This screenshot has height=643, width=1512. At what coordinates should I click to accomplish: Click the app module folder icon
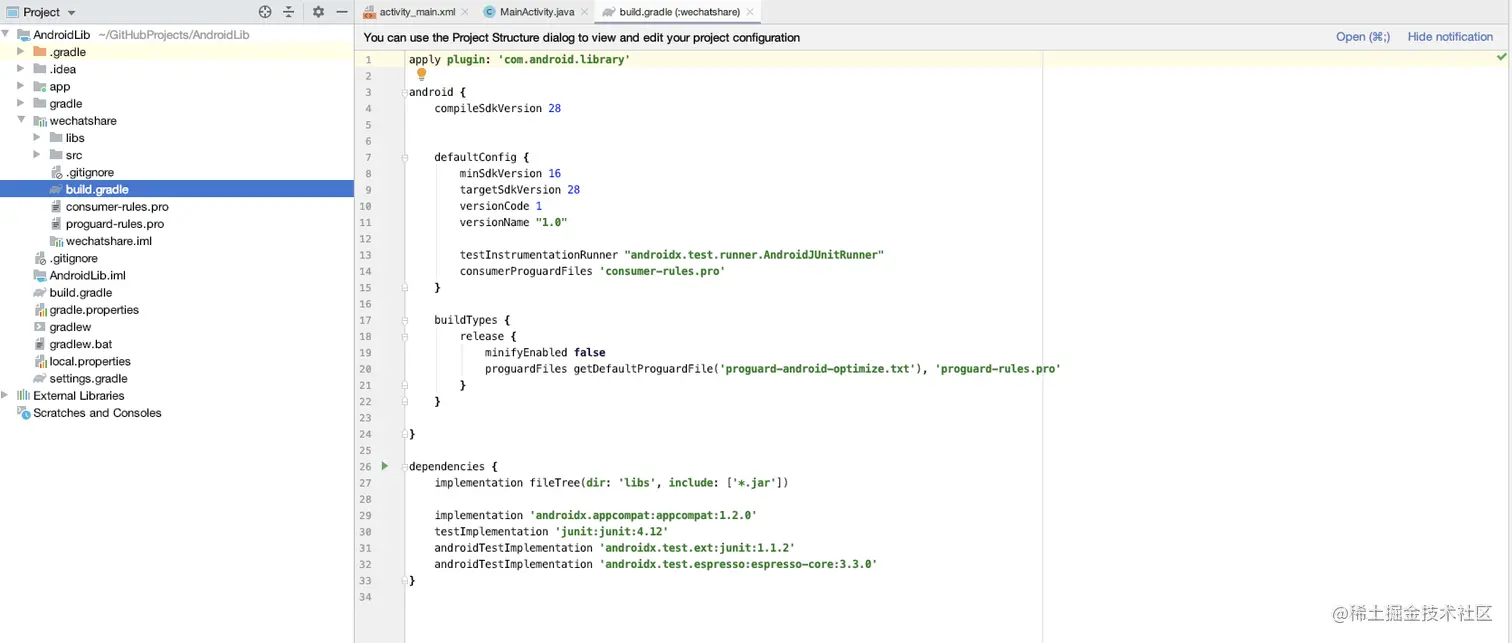(x=40, y=86)
